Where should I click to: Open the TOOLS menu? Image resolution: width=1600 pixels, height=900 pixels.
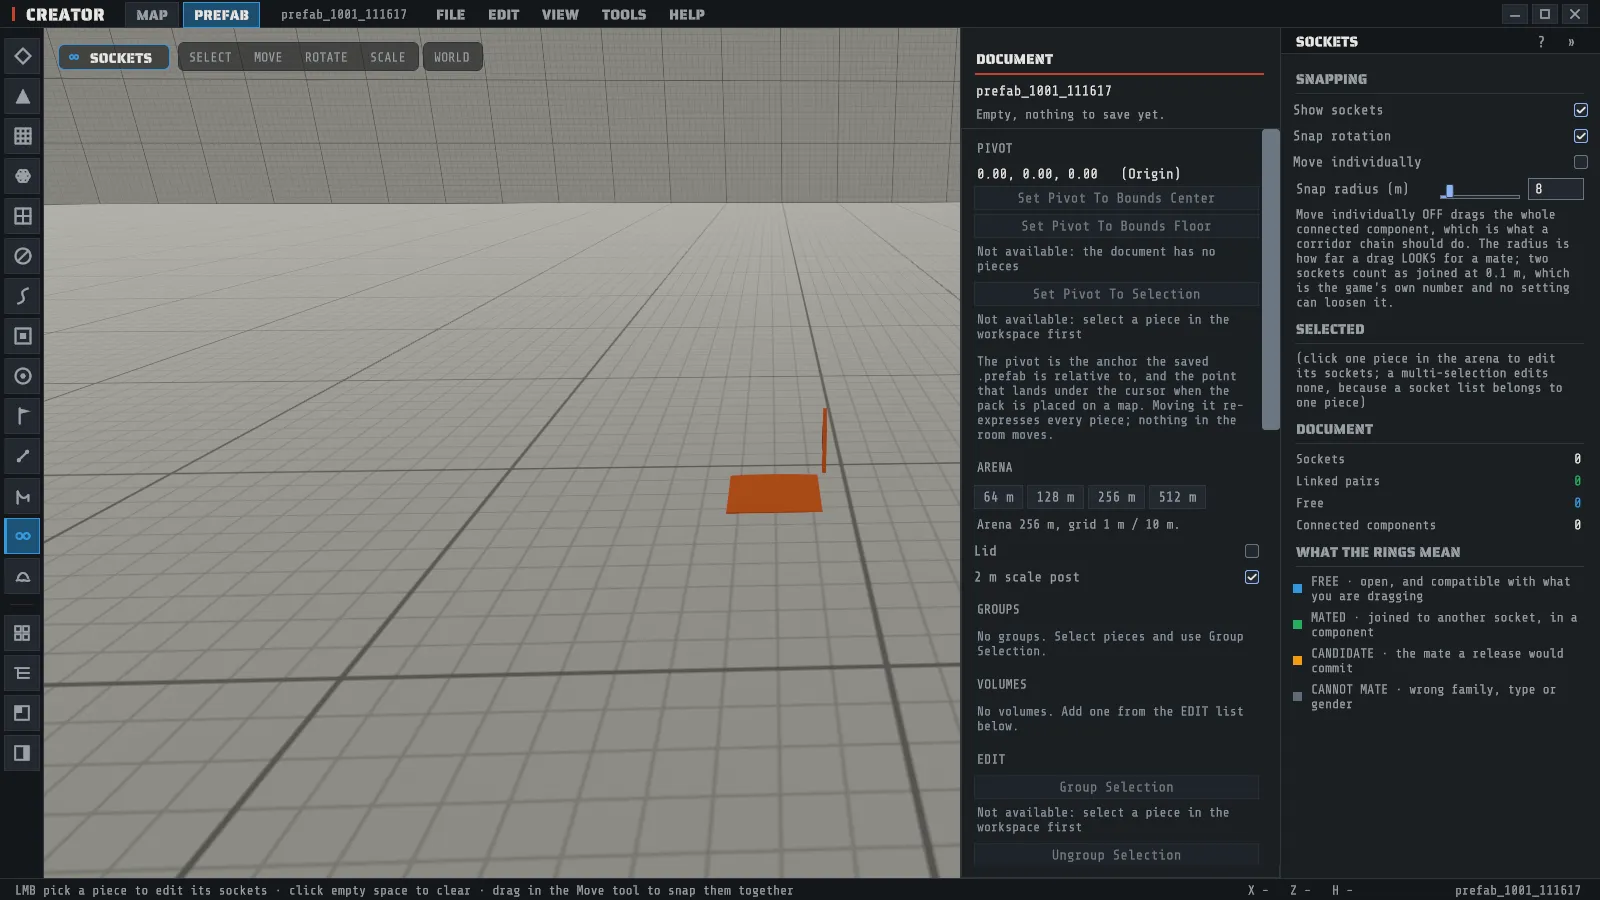point(623,15)
